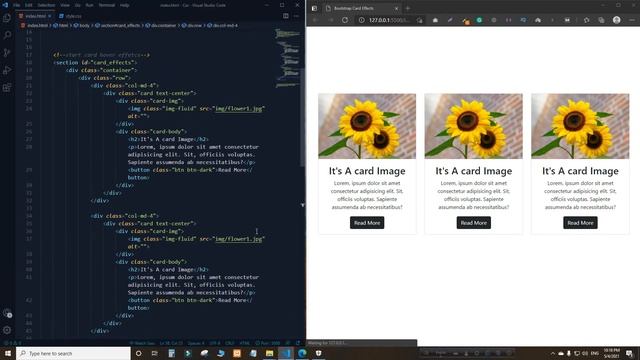Click the ENG language indicator
Screen dimensions: 640x360
[595, 353]
